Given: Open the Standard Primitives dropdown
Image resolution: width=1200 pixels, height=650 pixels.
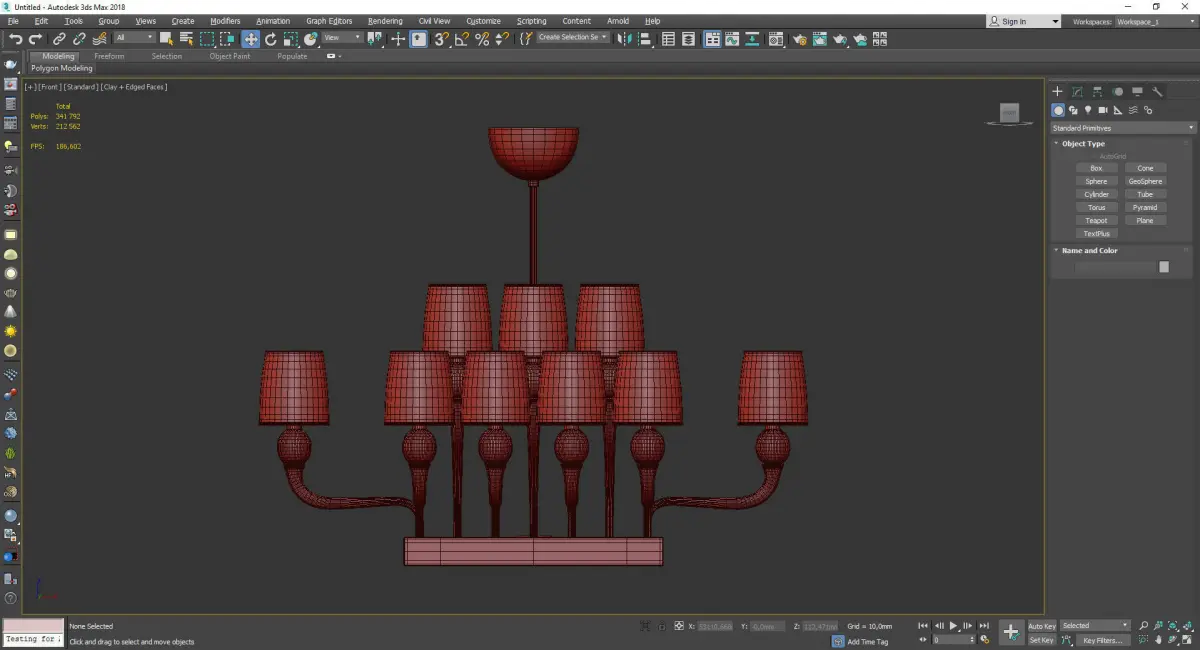Looking at the screenshot, I should 1122,128.
